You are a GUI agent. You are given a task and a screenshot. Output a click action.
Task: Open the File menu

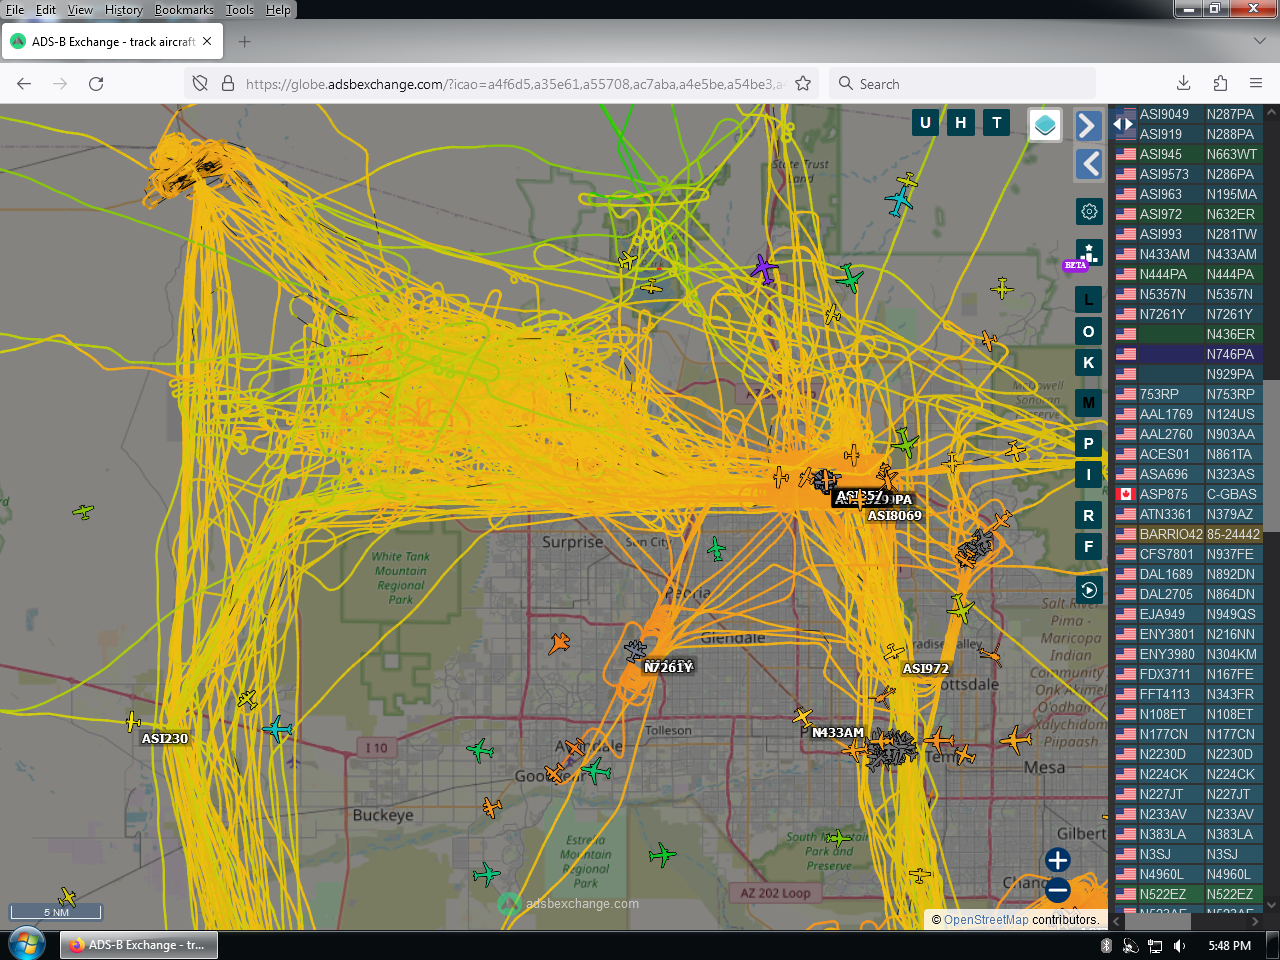click(15, 10)
